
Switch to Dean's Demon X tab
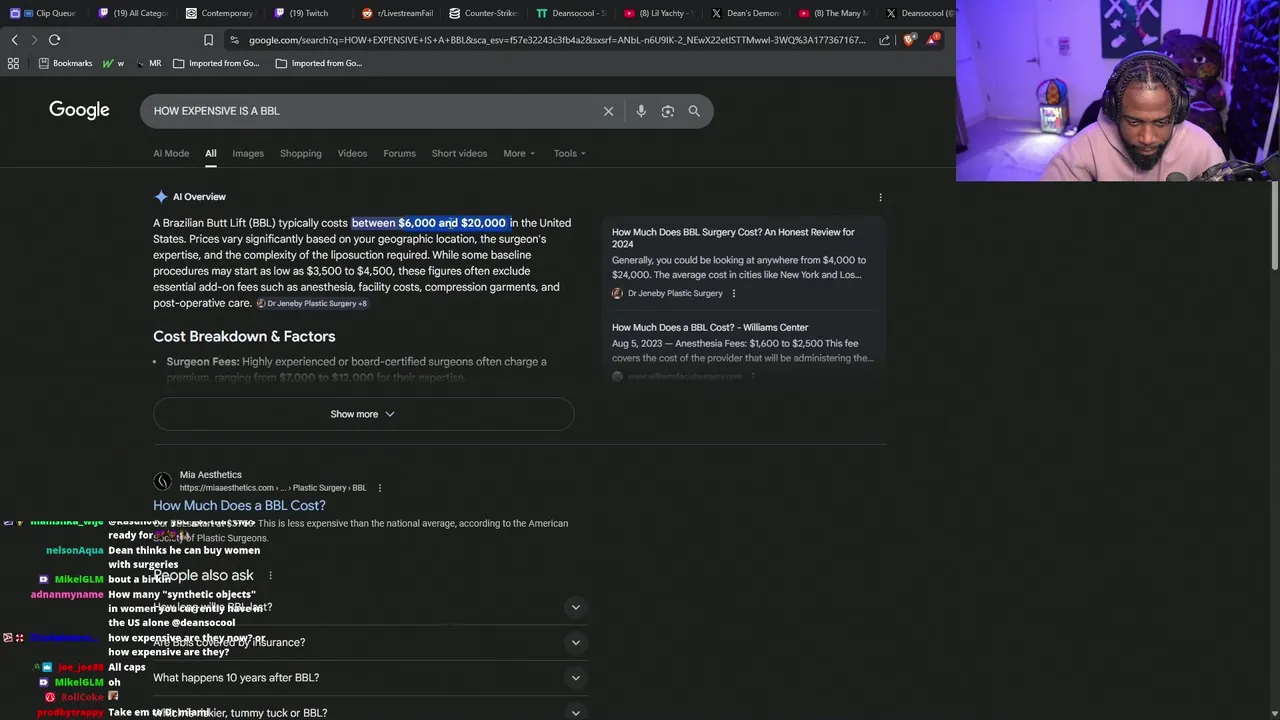pyautogui.click(x=746, y=13)
